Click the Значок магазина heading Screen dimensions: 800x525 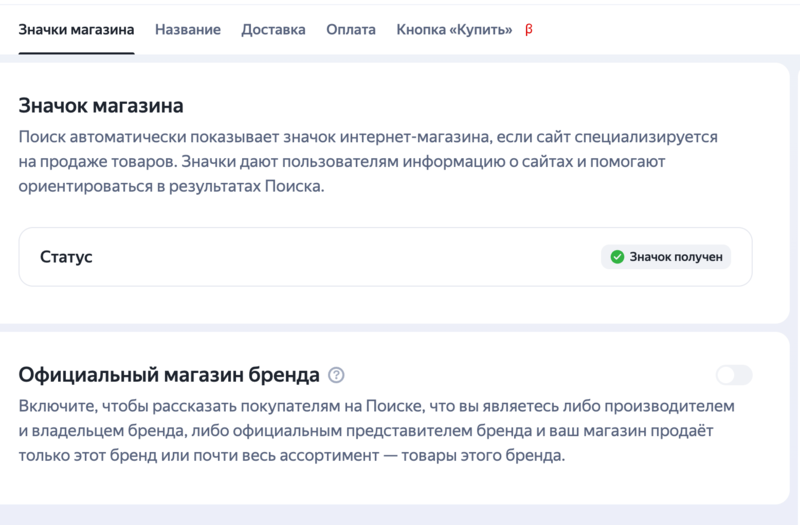[x=101, y=106]
